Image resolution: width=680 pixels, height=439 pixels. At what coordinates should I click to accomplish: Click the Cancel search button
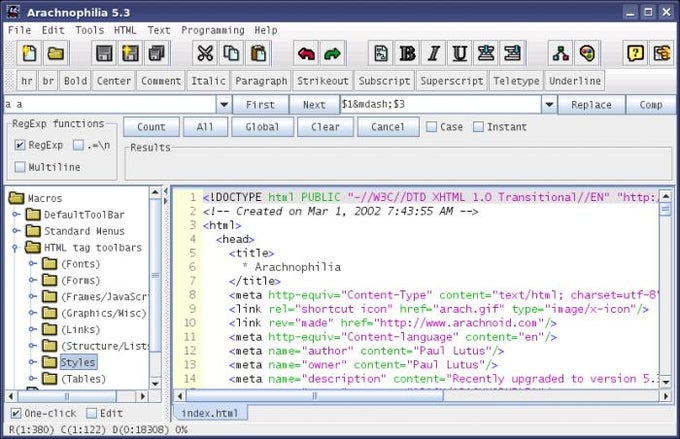(388, 127)
